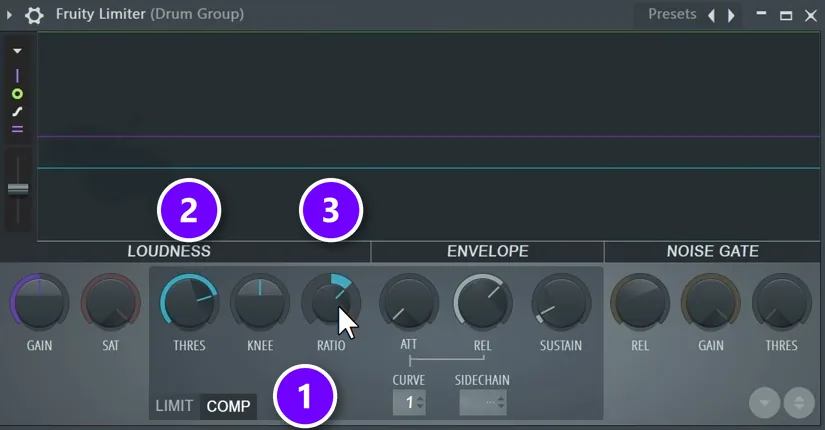Click the CURVE value box
This screenshot has width=825, height=430.
[409, 403]
